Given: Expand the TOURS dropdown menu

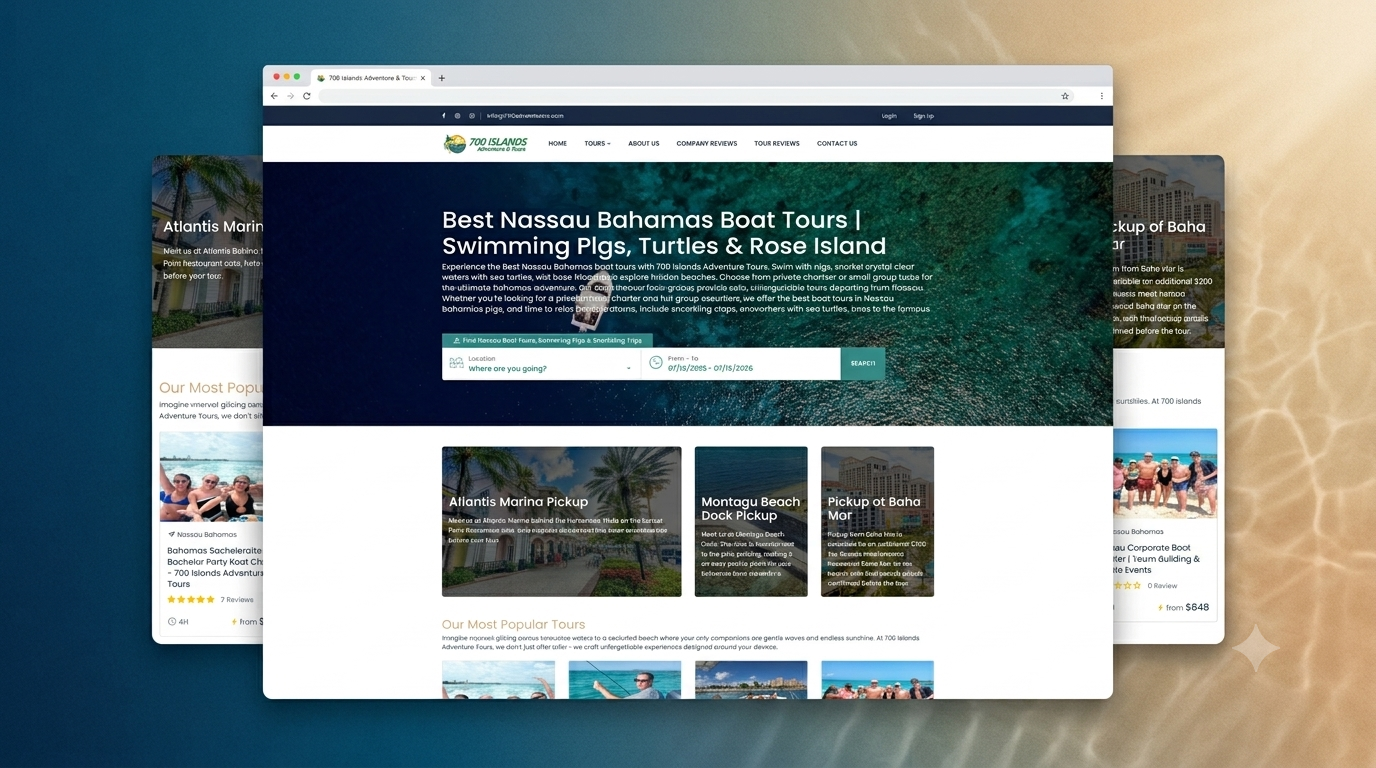Looking at the screenshot, I should coord(597,144).
